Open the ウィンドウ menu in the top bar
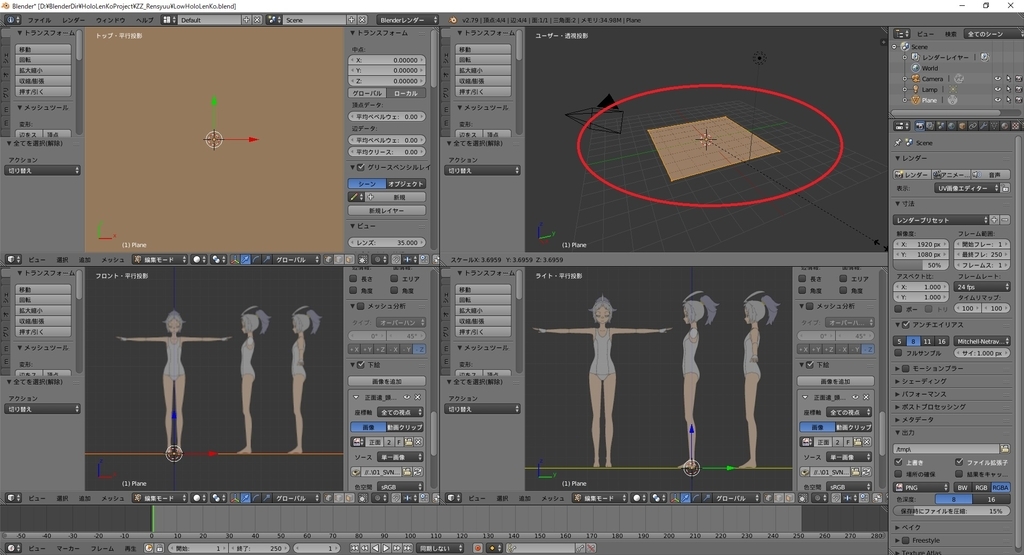Screen dimensions: 1024x555 110,20
